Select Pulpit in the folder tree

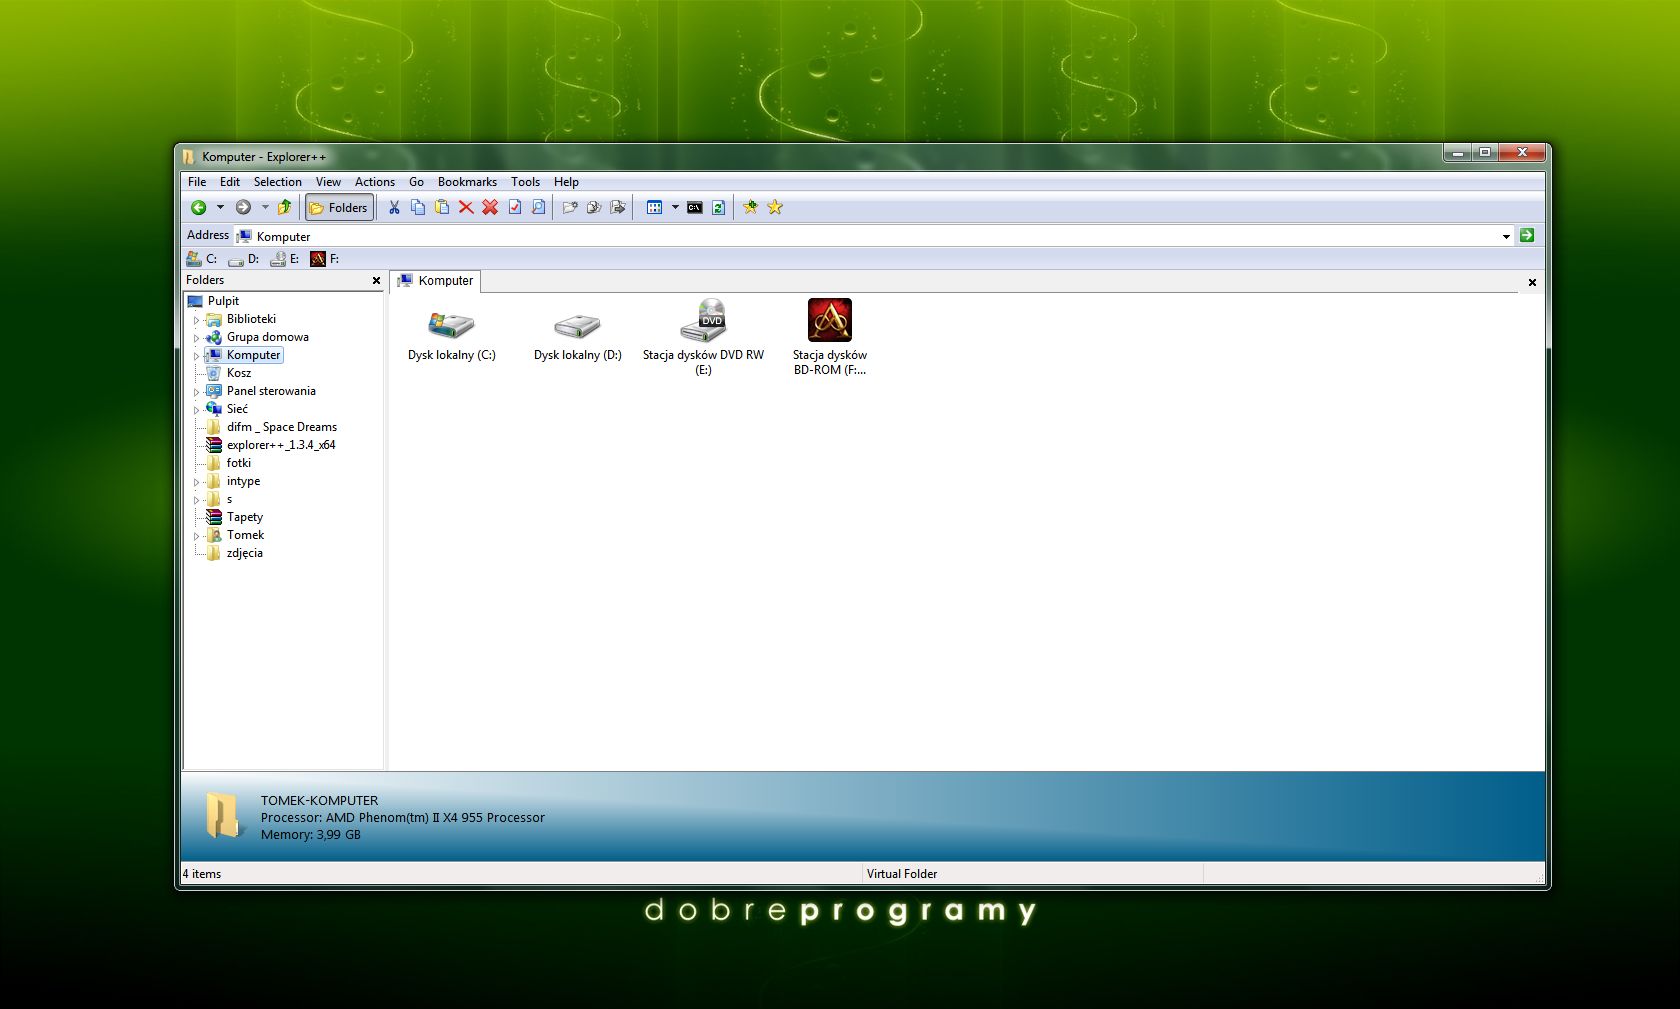(223, 301)
